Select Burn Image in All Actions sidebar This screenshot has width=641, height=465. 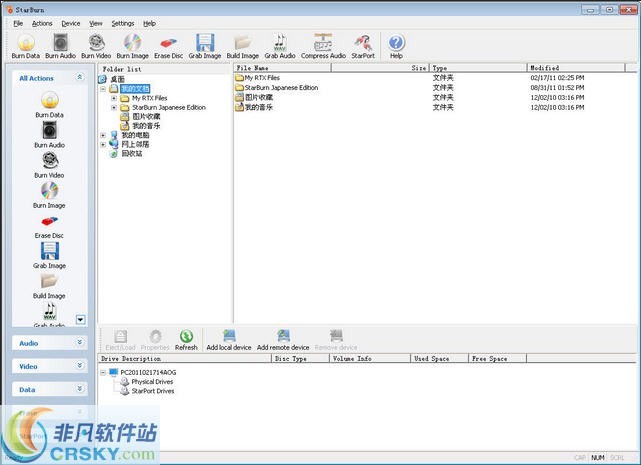pyautogui.click(x=49, y=195)
